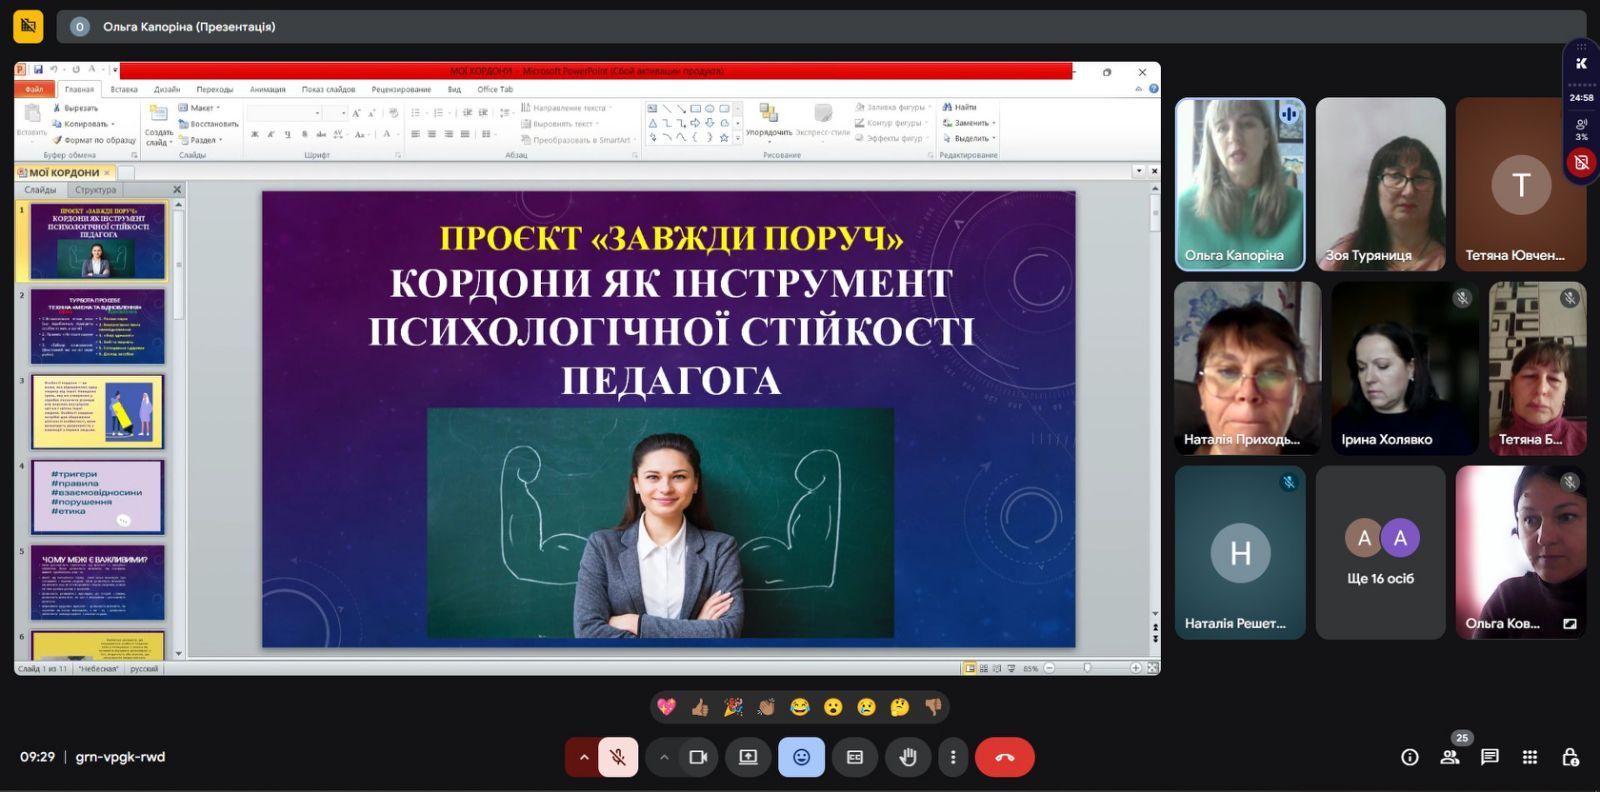Click the 'Ще 16 осіб' participants tile

(1380, 552)
